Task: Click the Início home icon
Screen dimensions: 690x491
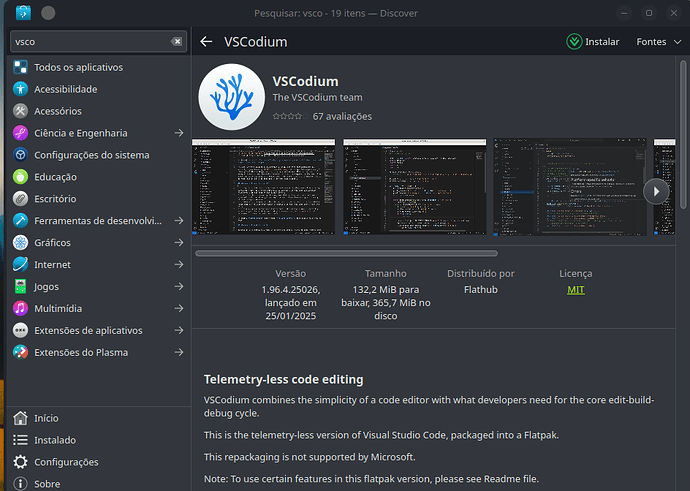Action: coord(20,418)
